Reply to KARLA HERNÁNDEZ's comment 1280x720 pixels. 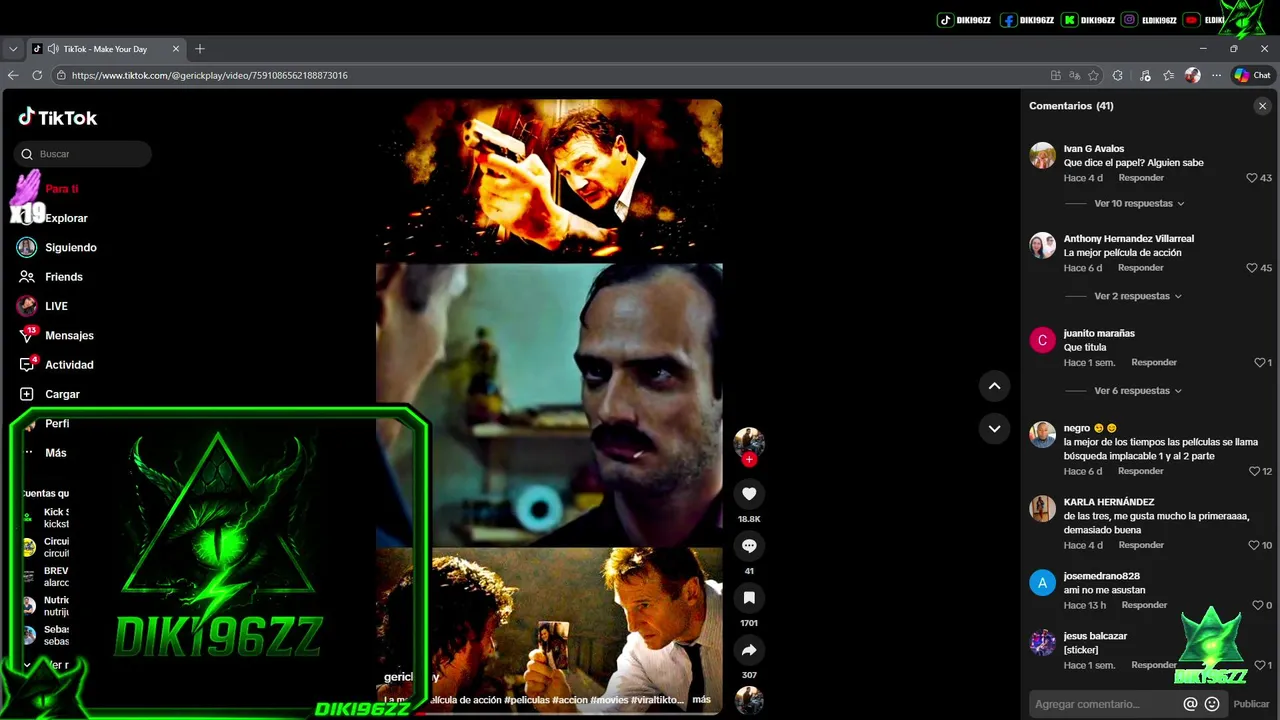(x=1141, y=545)
